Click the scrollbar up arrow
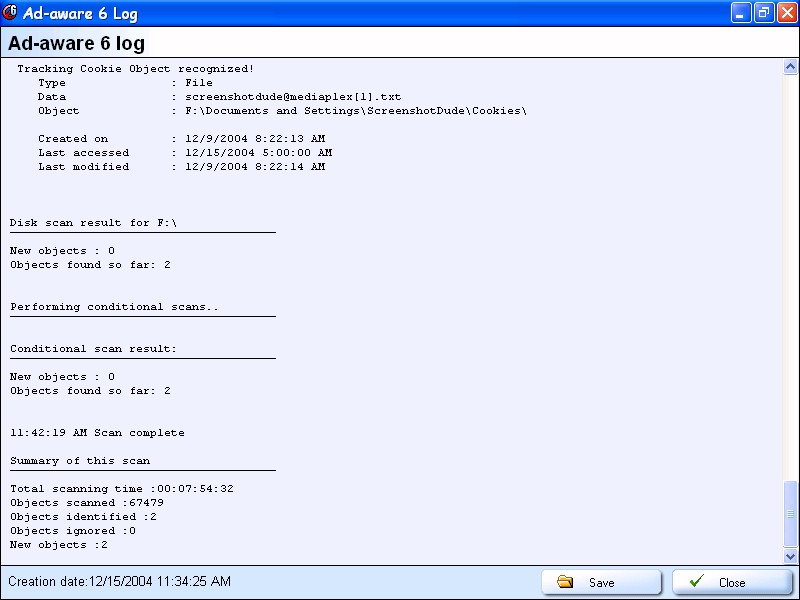The height and width of the screenshot is (600, 800). click(x=790, y=67)
